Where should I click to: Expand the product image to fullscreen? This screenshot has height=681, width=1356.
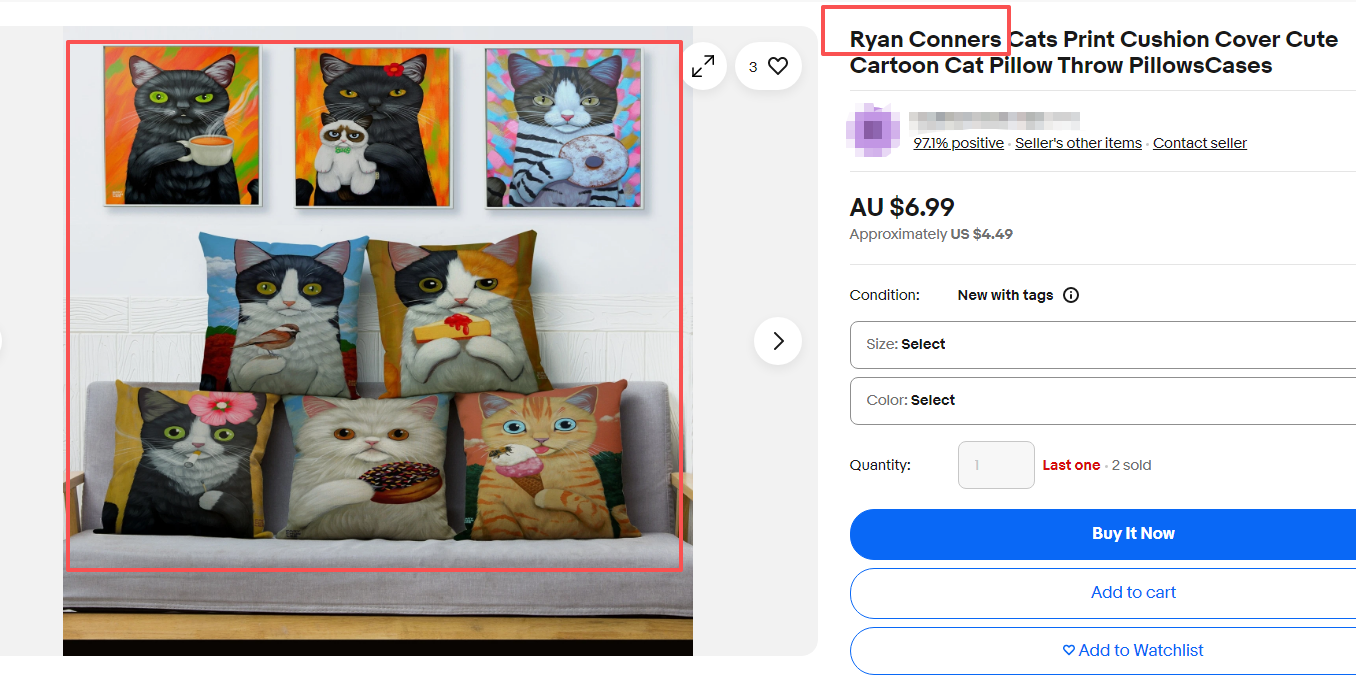704,66
